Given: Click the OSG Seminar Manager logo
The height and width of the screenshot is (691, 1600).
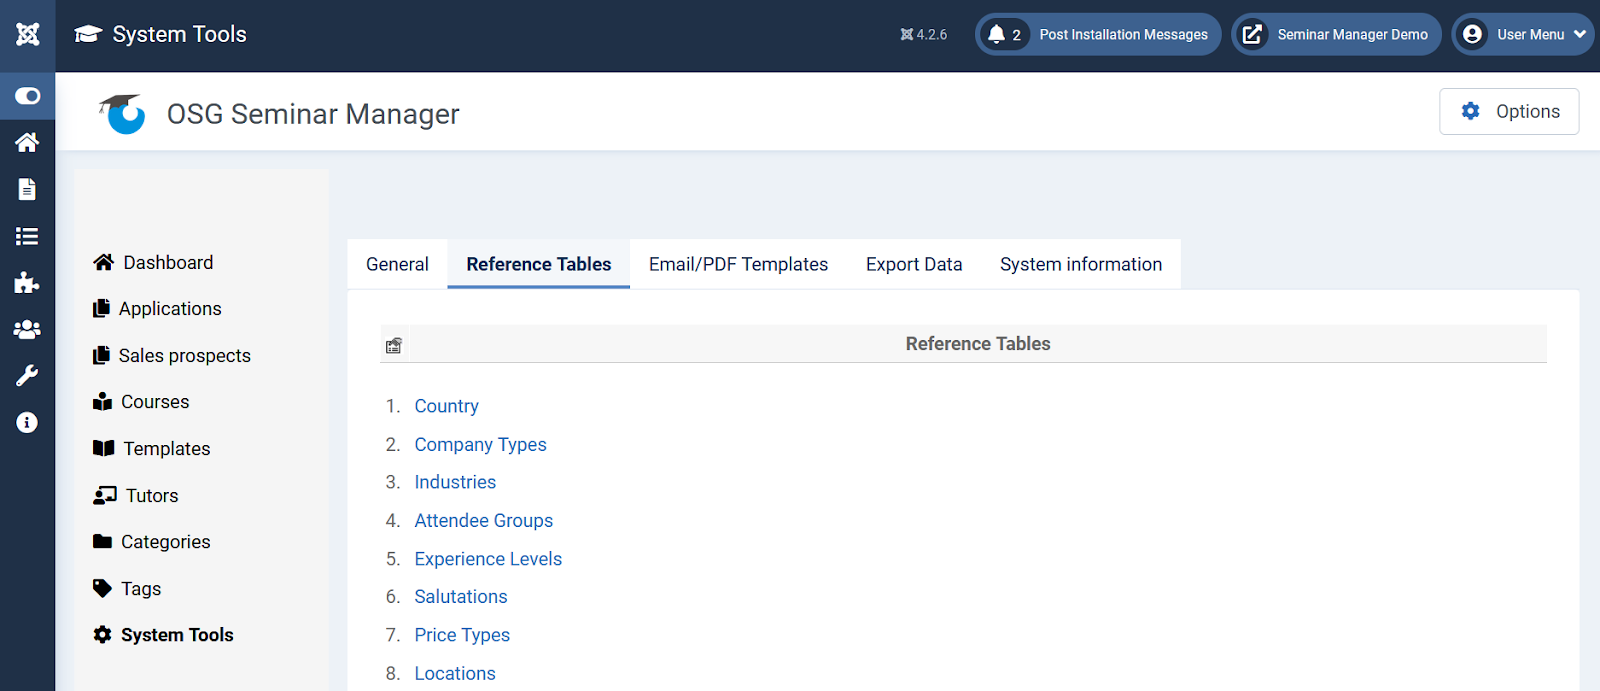Looking at the screenshot, I should [x=122, y=113].
